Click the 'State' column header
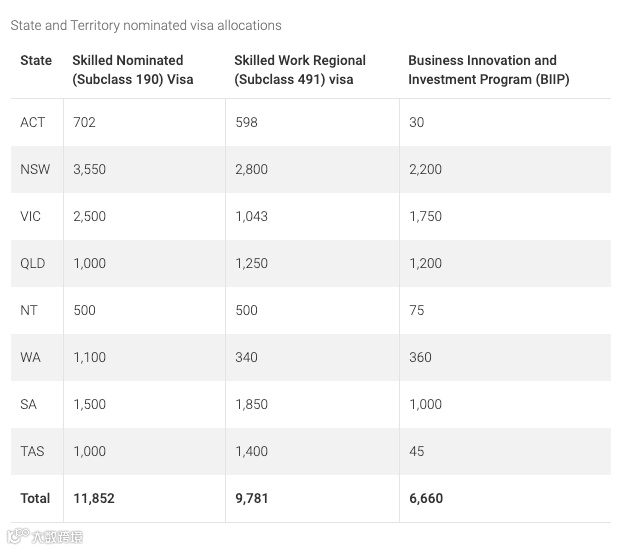The height and width of the screenshot is (550, 621). (x=36, y=61)
